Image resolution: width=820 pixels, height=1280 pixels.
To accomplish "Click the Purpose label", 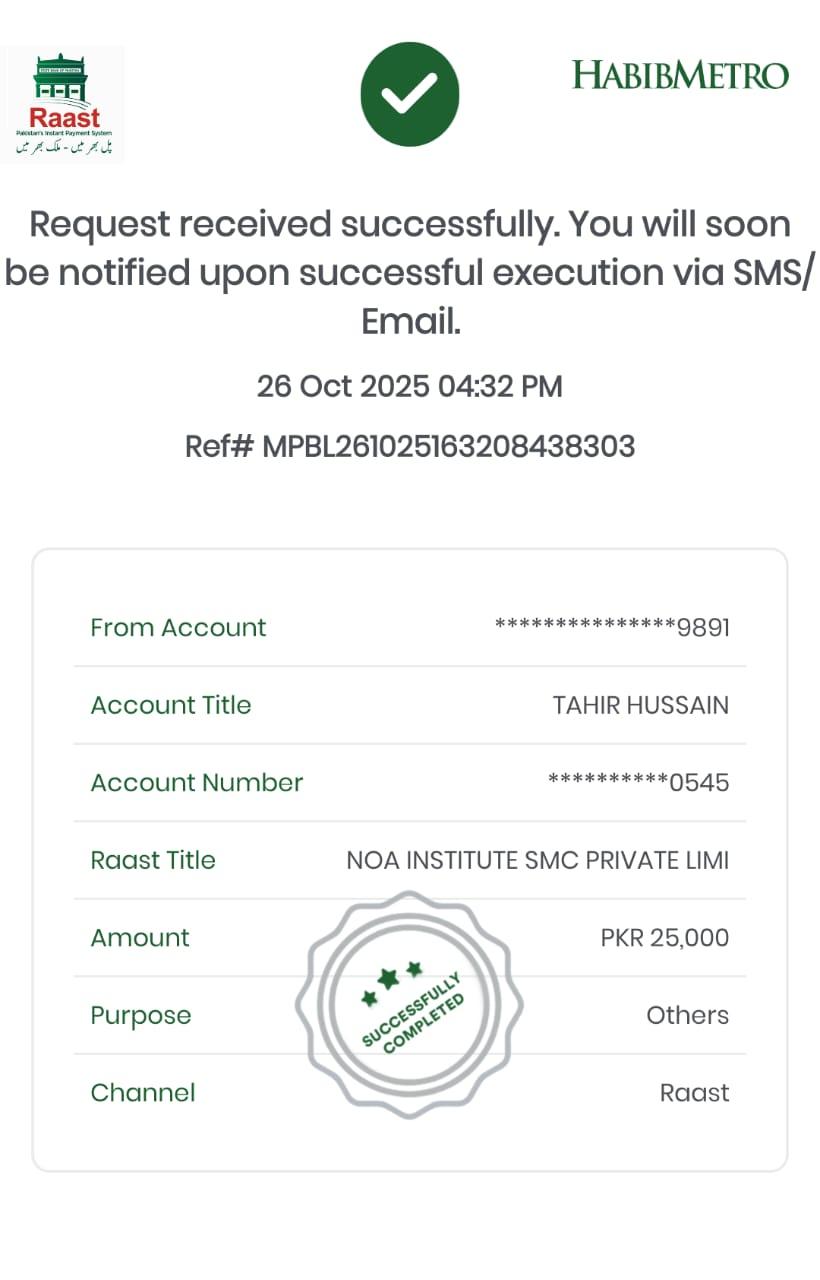I will [141, 1015].
